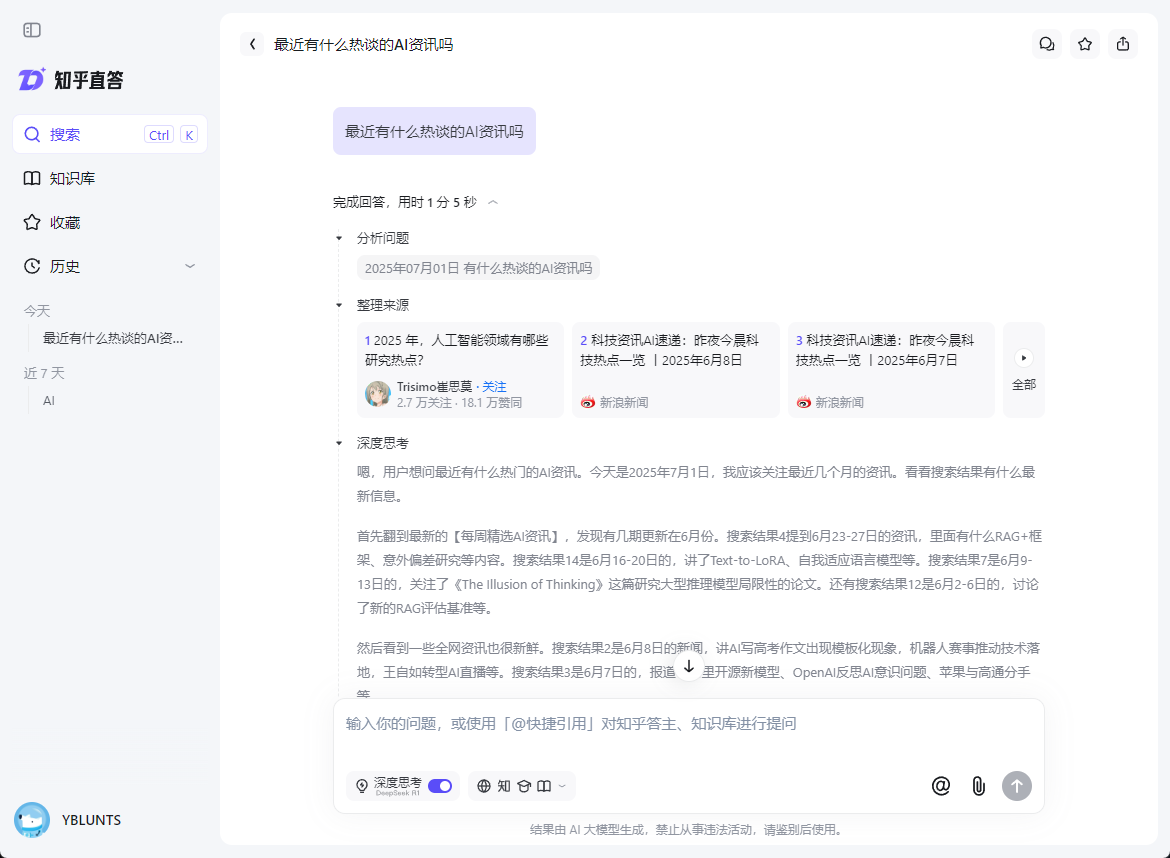
Task: Open history item AI under 近7天
Action: click(x=49, y=401)
